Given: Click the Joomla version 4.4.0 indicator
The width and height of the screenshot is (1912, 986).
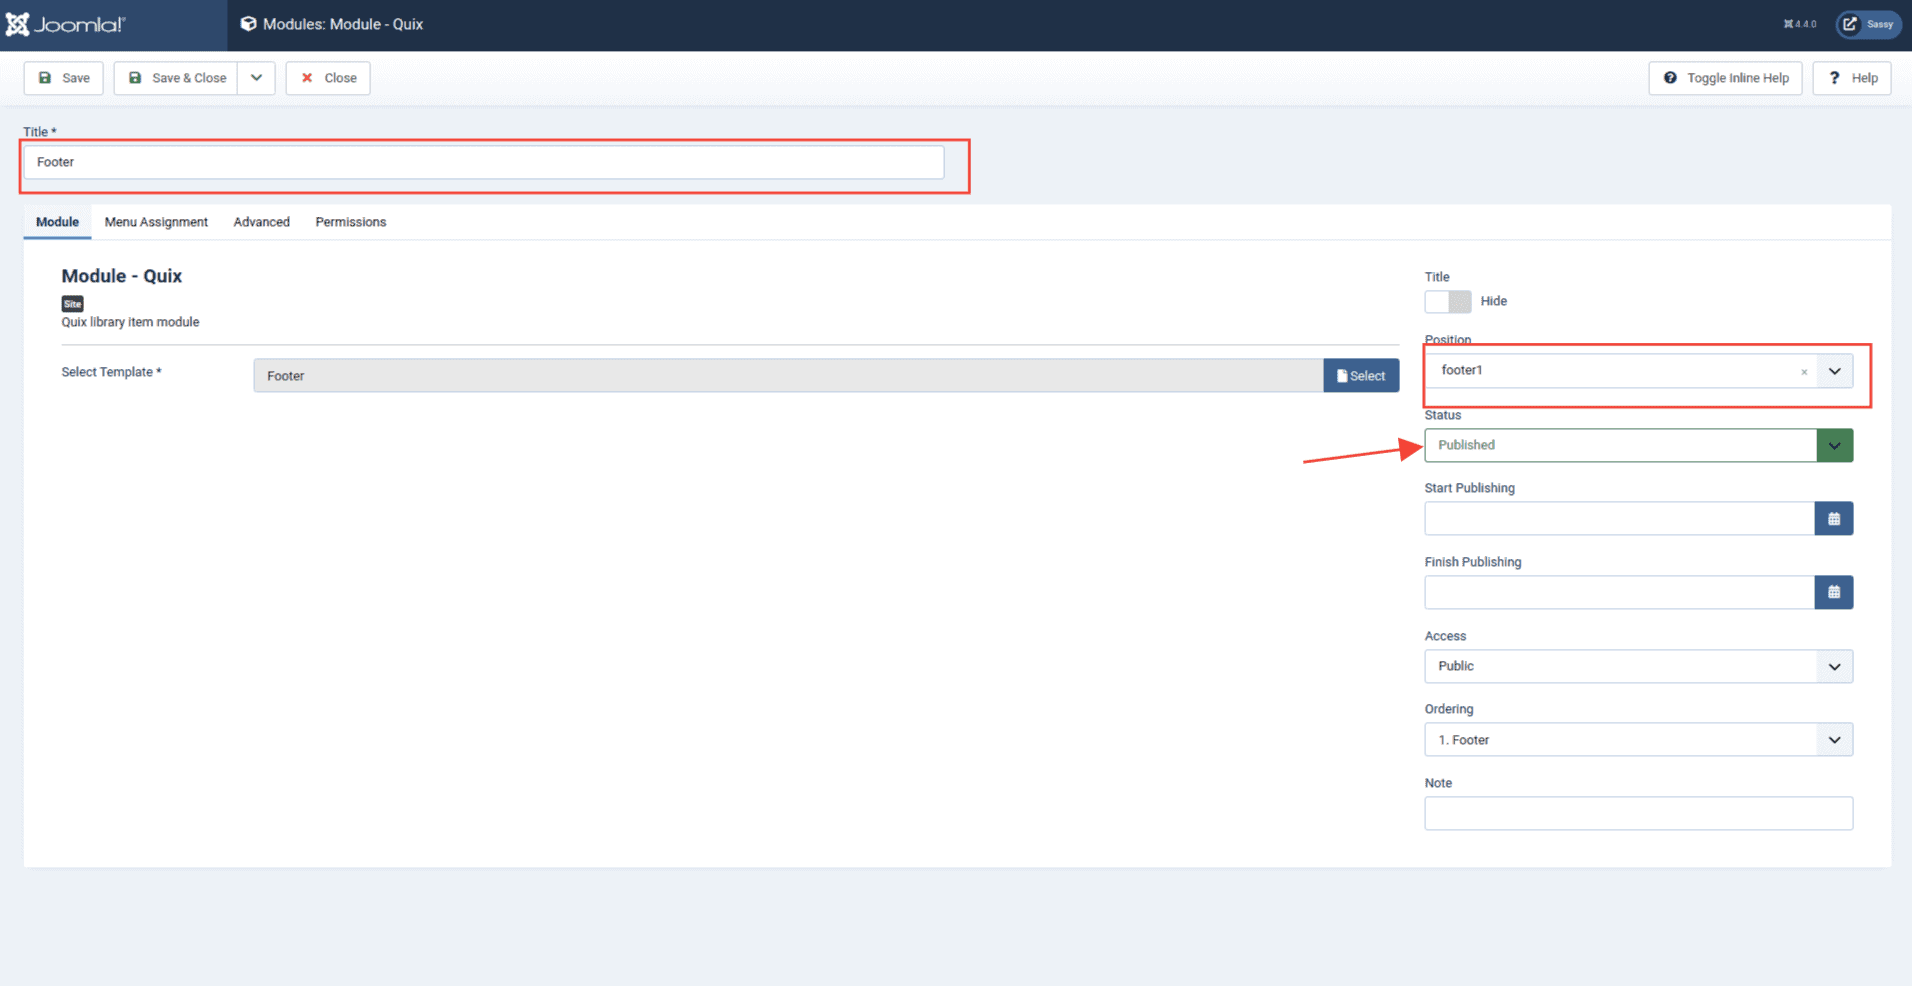Looking at the screenshot, I should pyautogui.click(x=1800, y=24).
